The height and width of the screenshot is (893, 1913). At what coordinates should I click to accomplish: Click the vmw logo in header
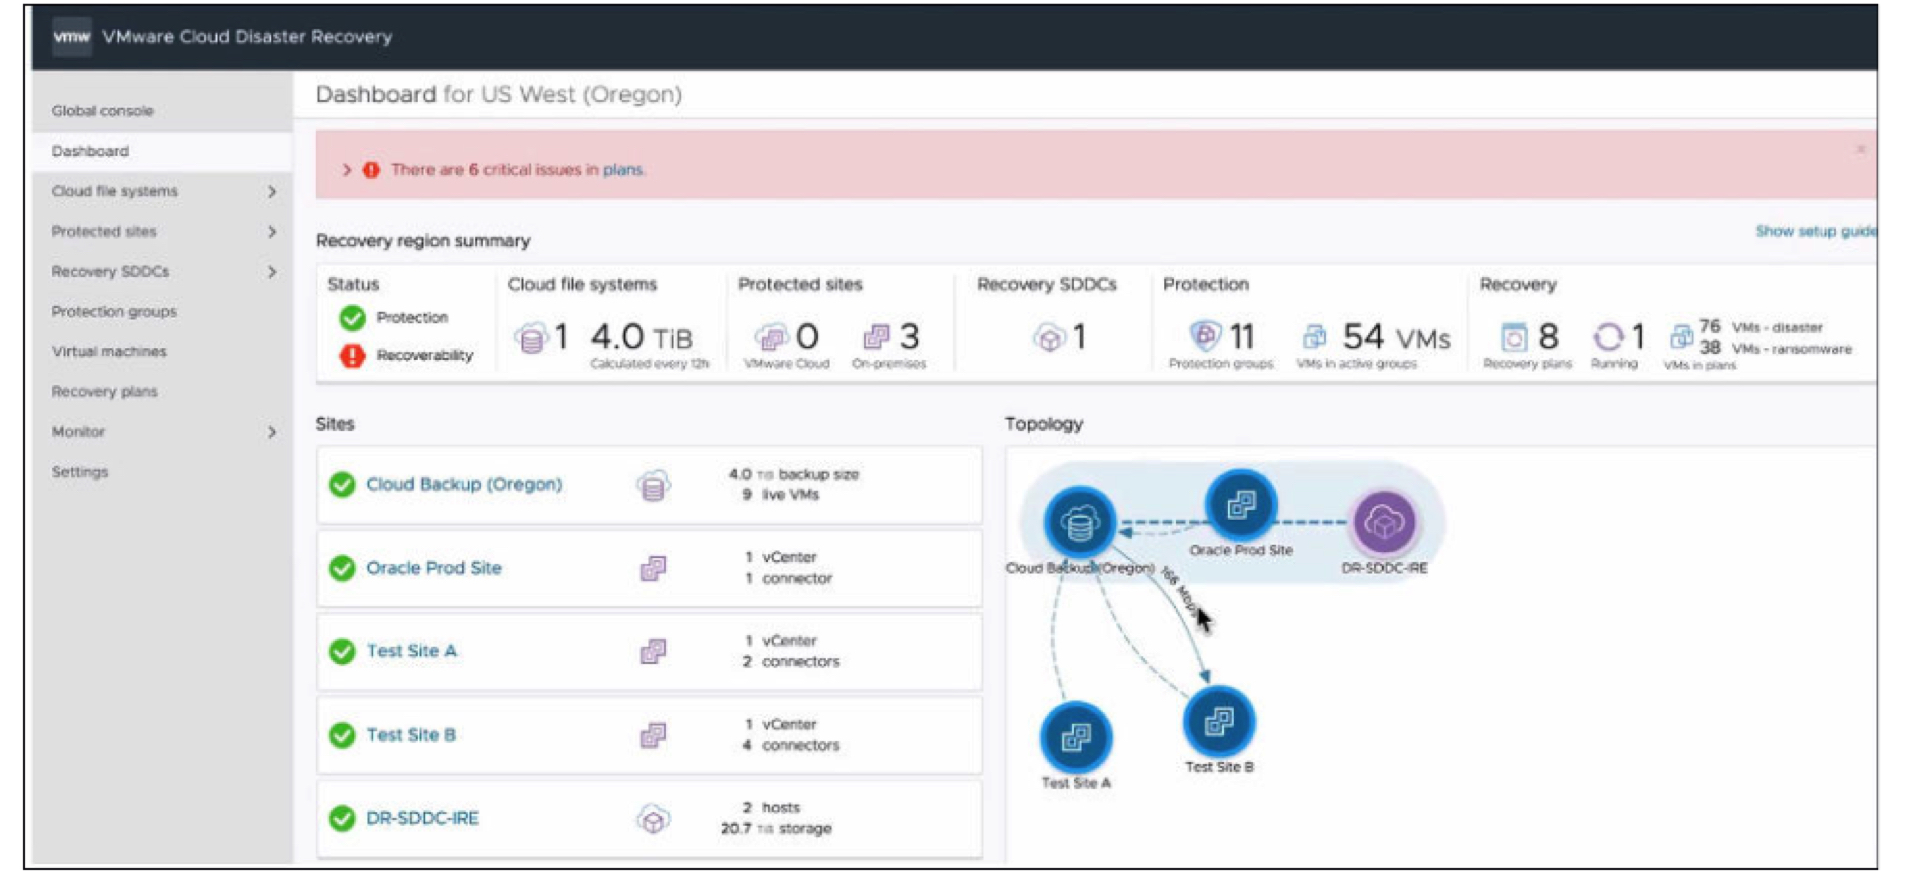pos(71,36)
